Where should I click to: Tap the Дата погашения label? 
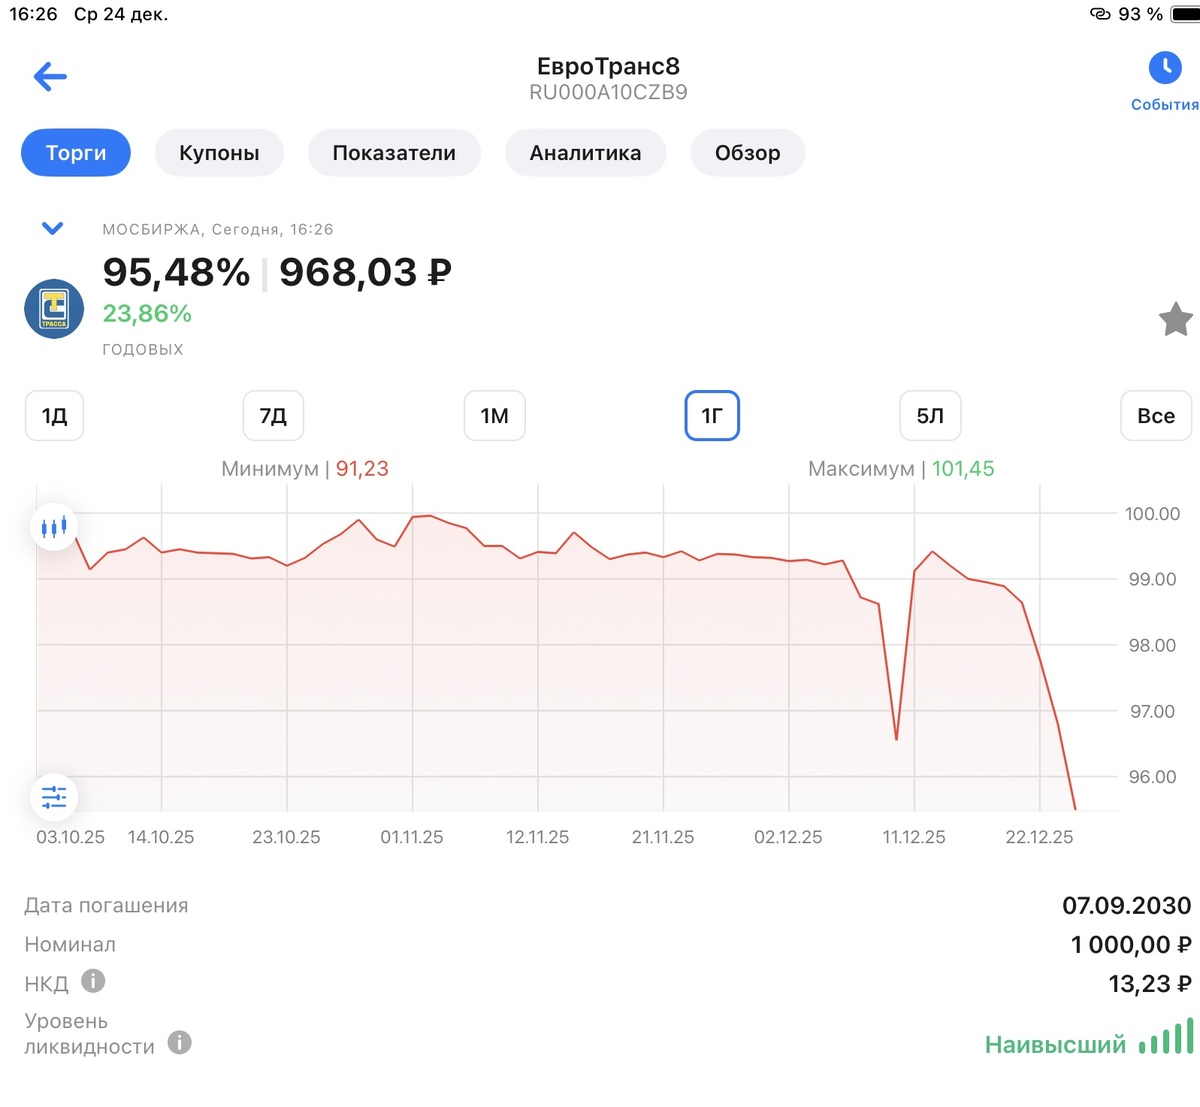tap(106, 906)
